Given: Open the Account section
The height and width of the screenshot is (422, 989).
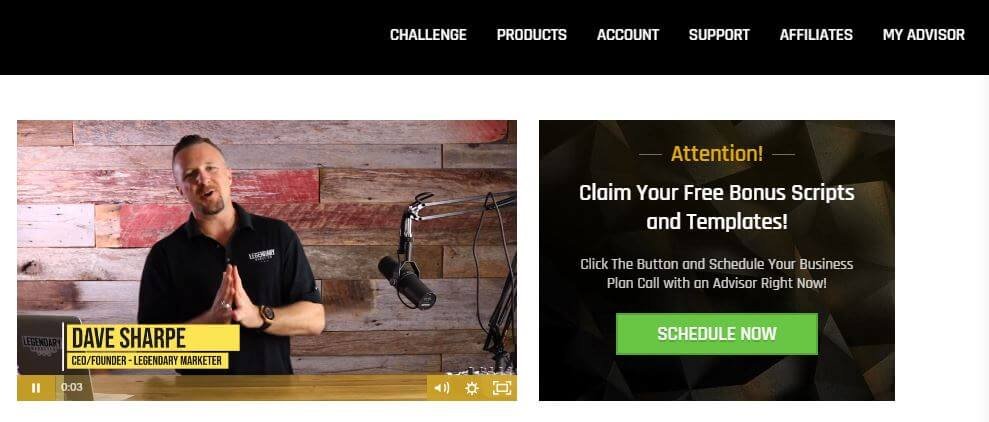Looking at the screenshot, I should pos(628,35).
